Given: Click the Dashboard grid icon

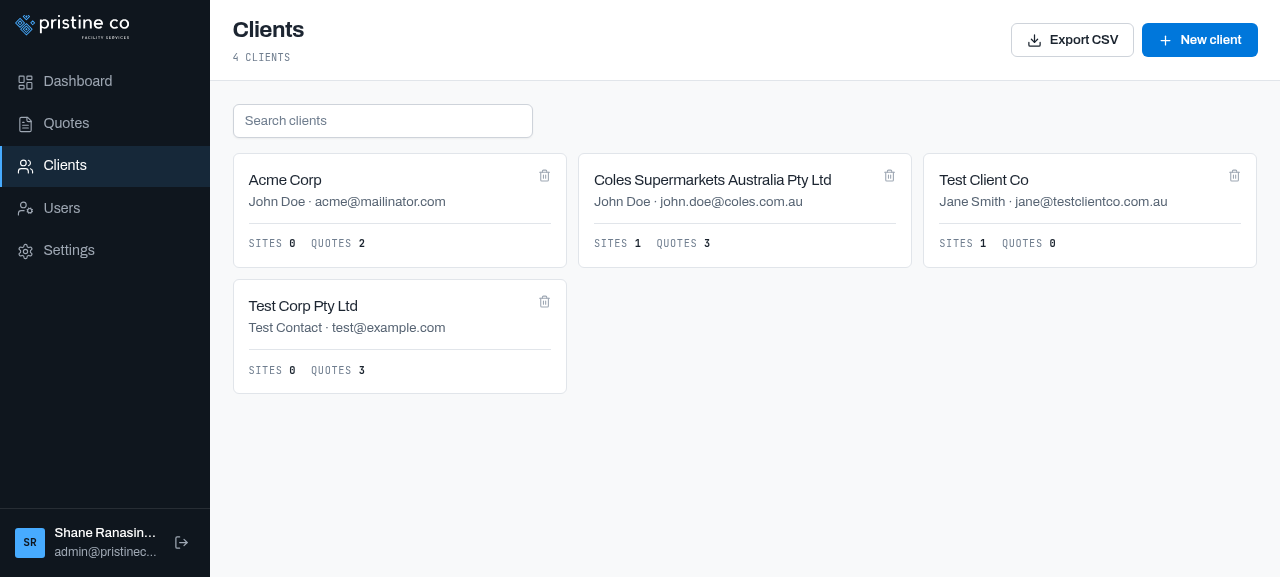Looking at the screenshot, I should (25, 82).
